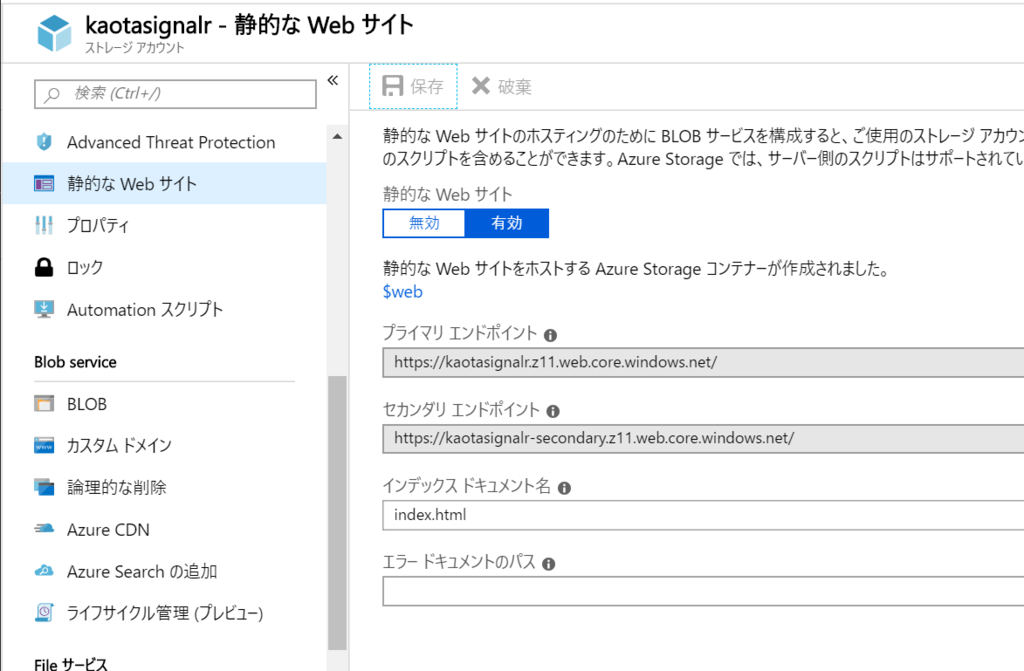Image resolution: width=1024 pixels, height=671 pixels.
Task: Click sidebar scrollbar up arrow
Action: pyautogui.click(x=337, y=137)
